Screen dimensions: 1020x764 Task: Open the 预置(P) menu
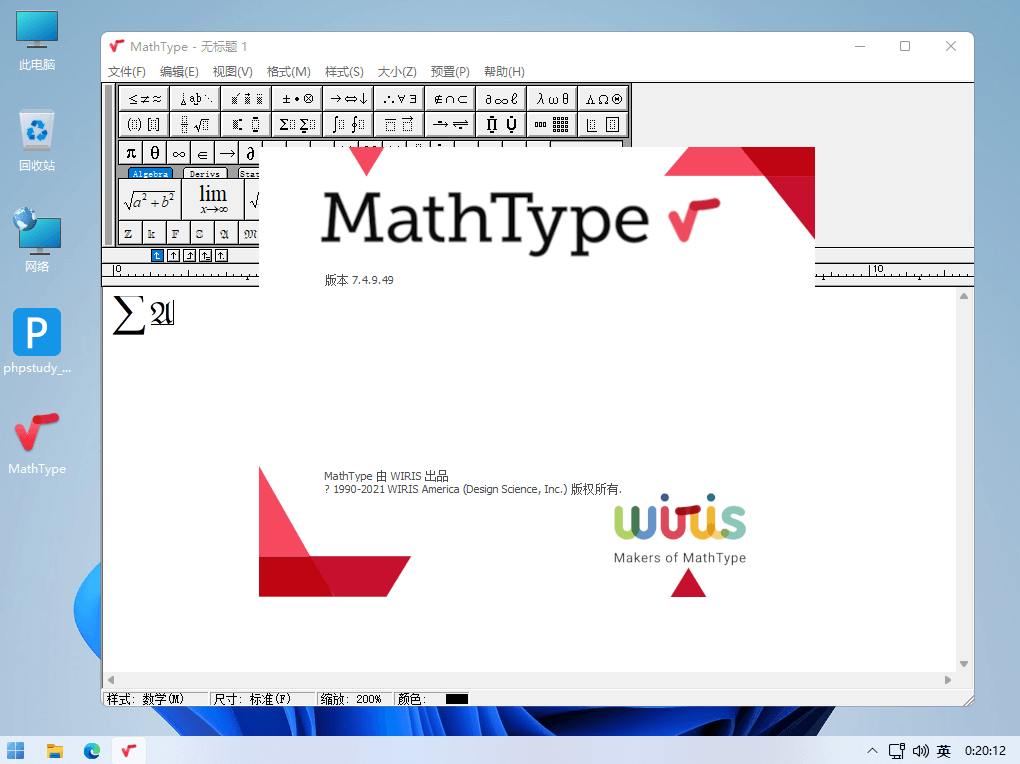tap(450, 72)
